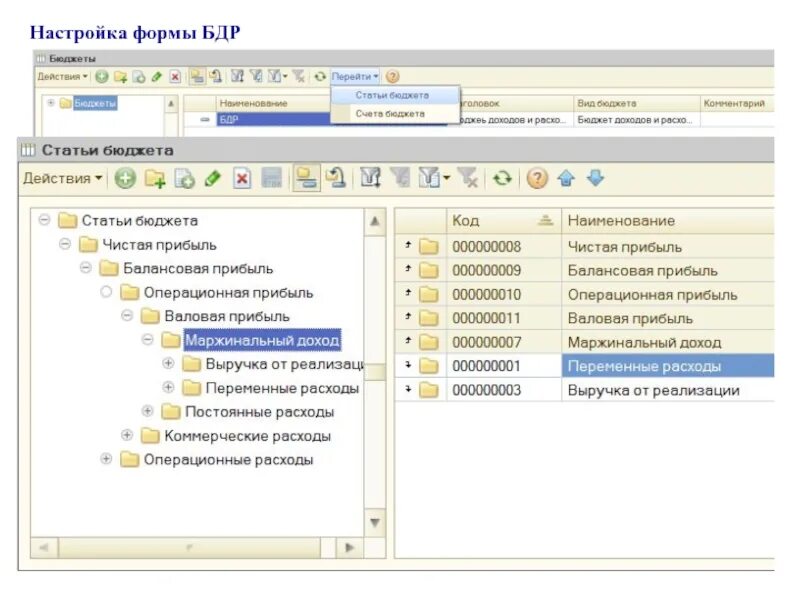This screenshot has height=600, width=800.
Task: Click the Наименование header in Статьи бюджета
Action: [x=668, y=220]
